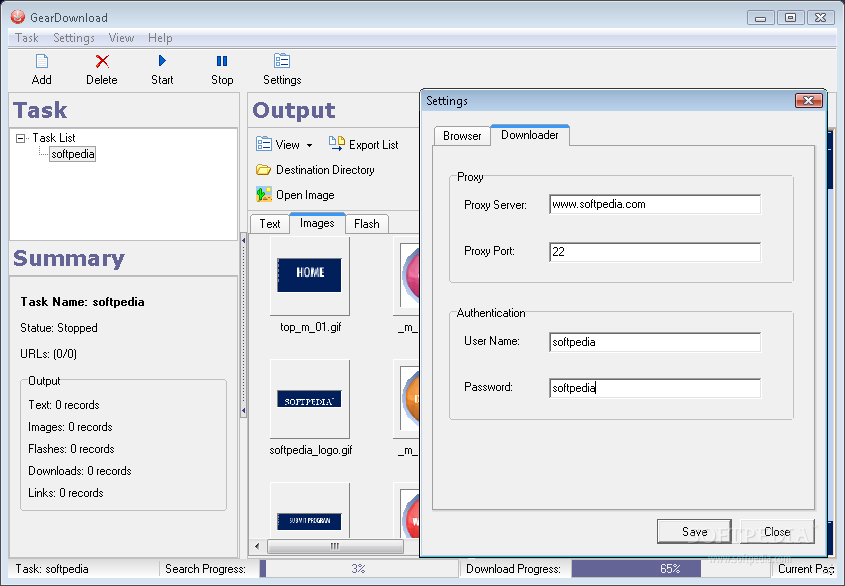Click the horizontal scrollbar thumb in Output
This screenshot has width=845, height=586.
(335, 546)
